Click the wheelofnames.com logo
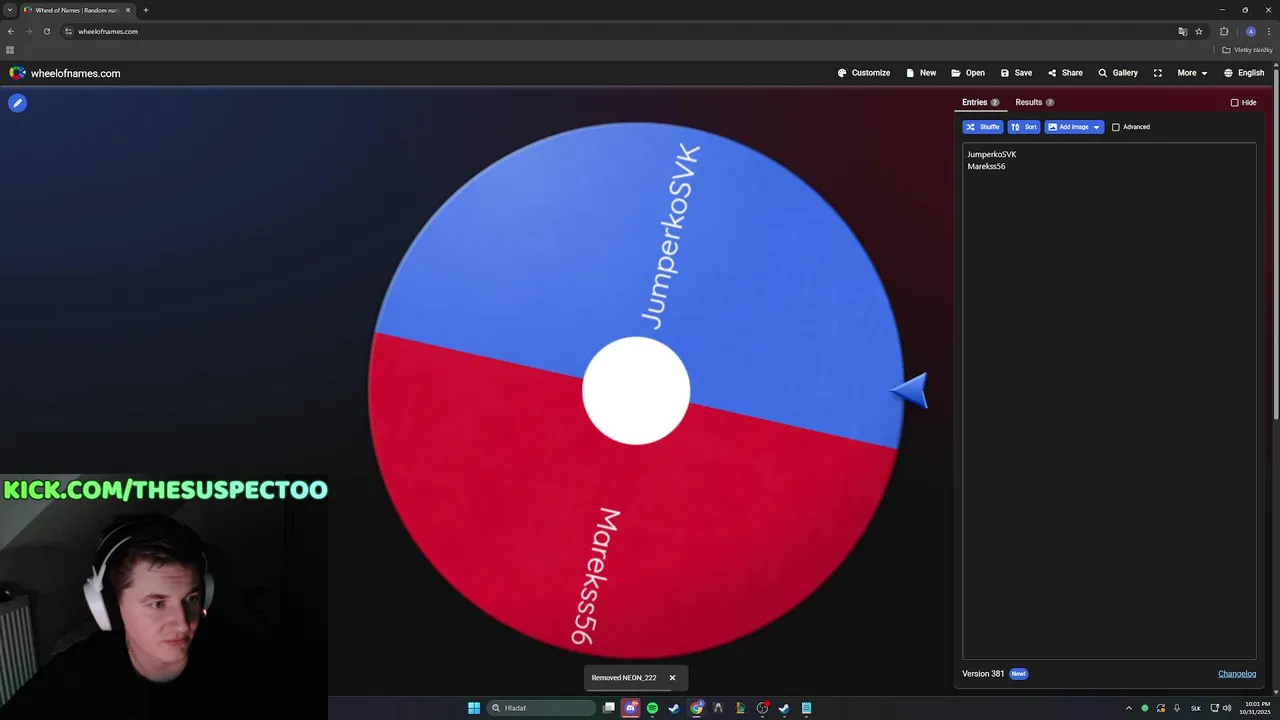Viewport: 1280px width, 720px height. [x=65, y=73]
